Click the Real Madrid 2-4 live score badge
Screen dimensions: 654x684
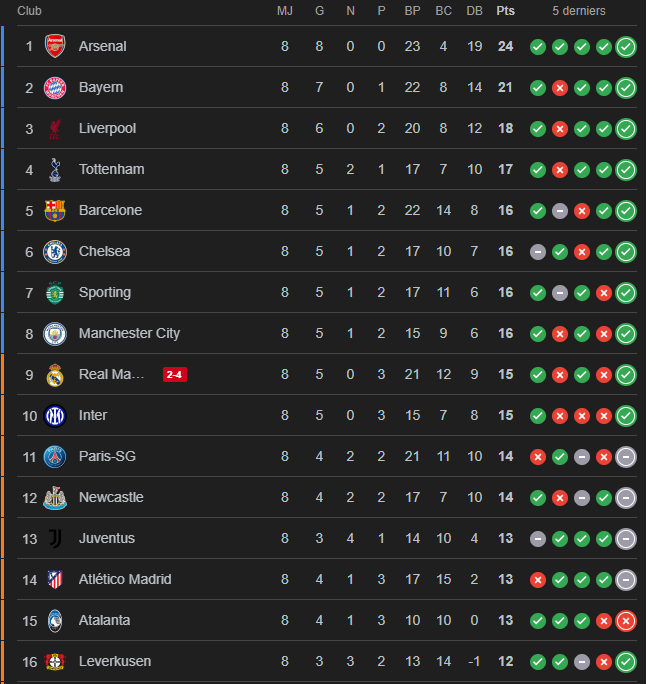(x=175, y=374)
